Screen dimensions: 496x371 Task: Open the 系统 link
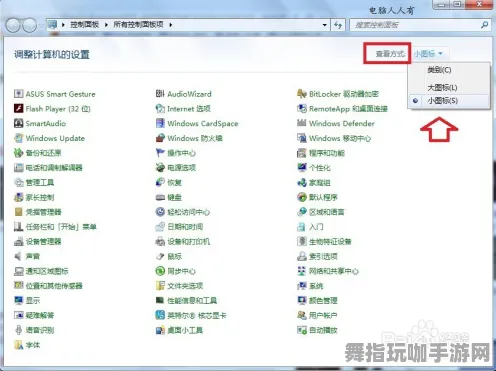tap(316, 286)
